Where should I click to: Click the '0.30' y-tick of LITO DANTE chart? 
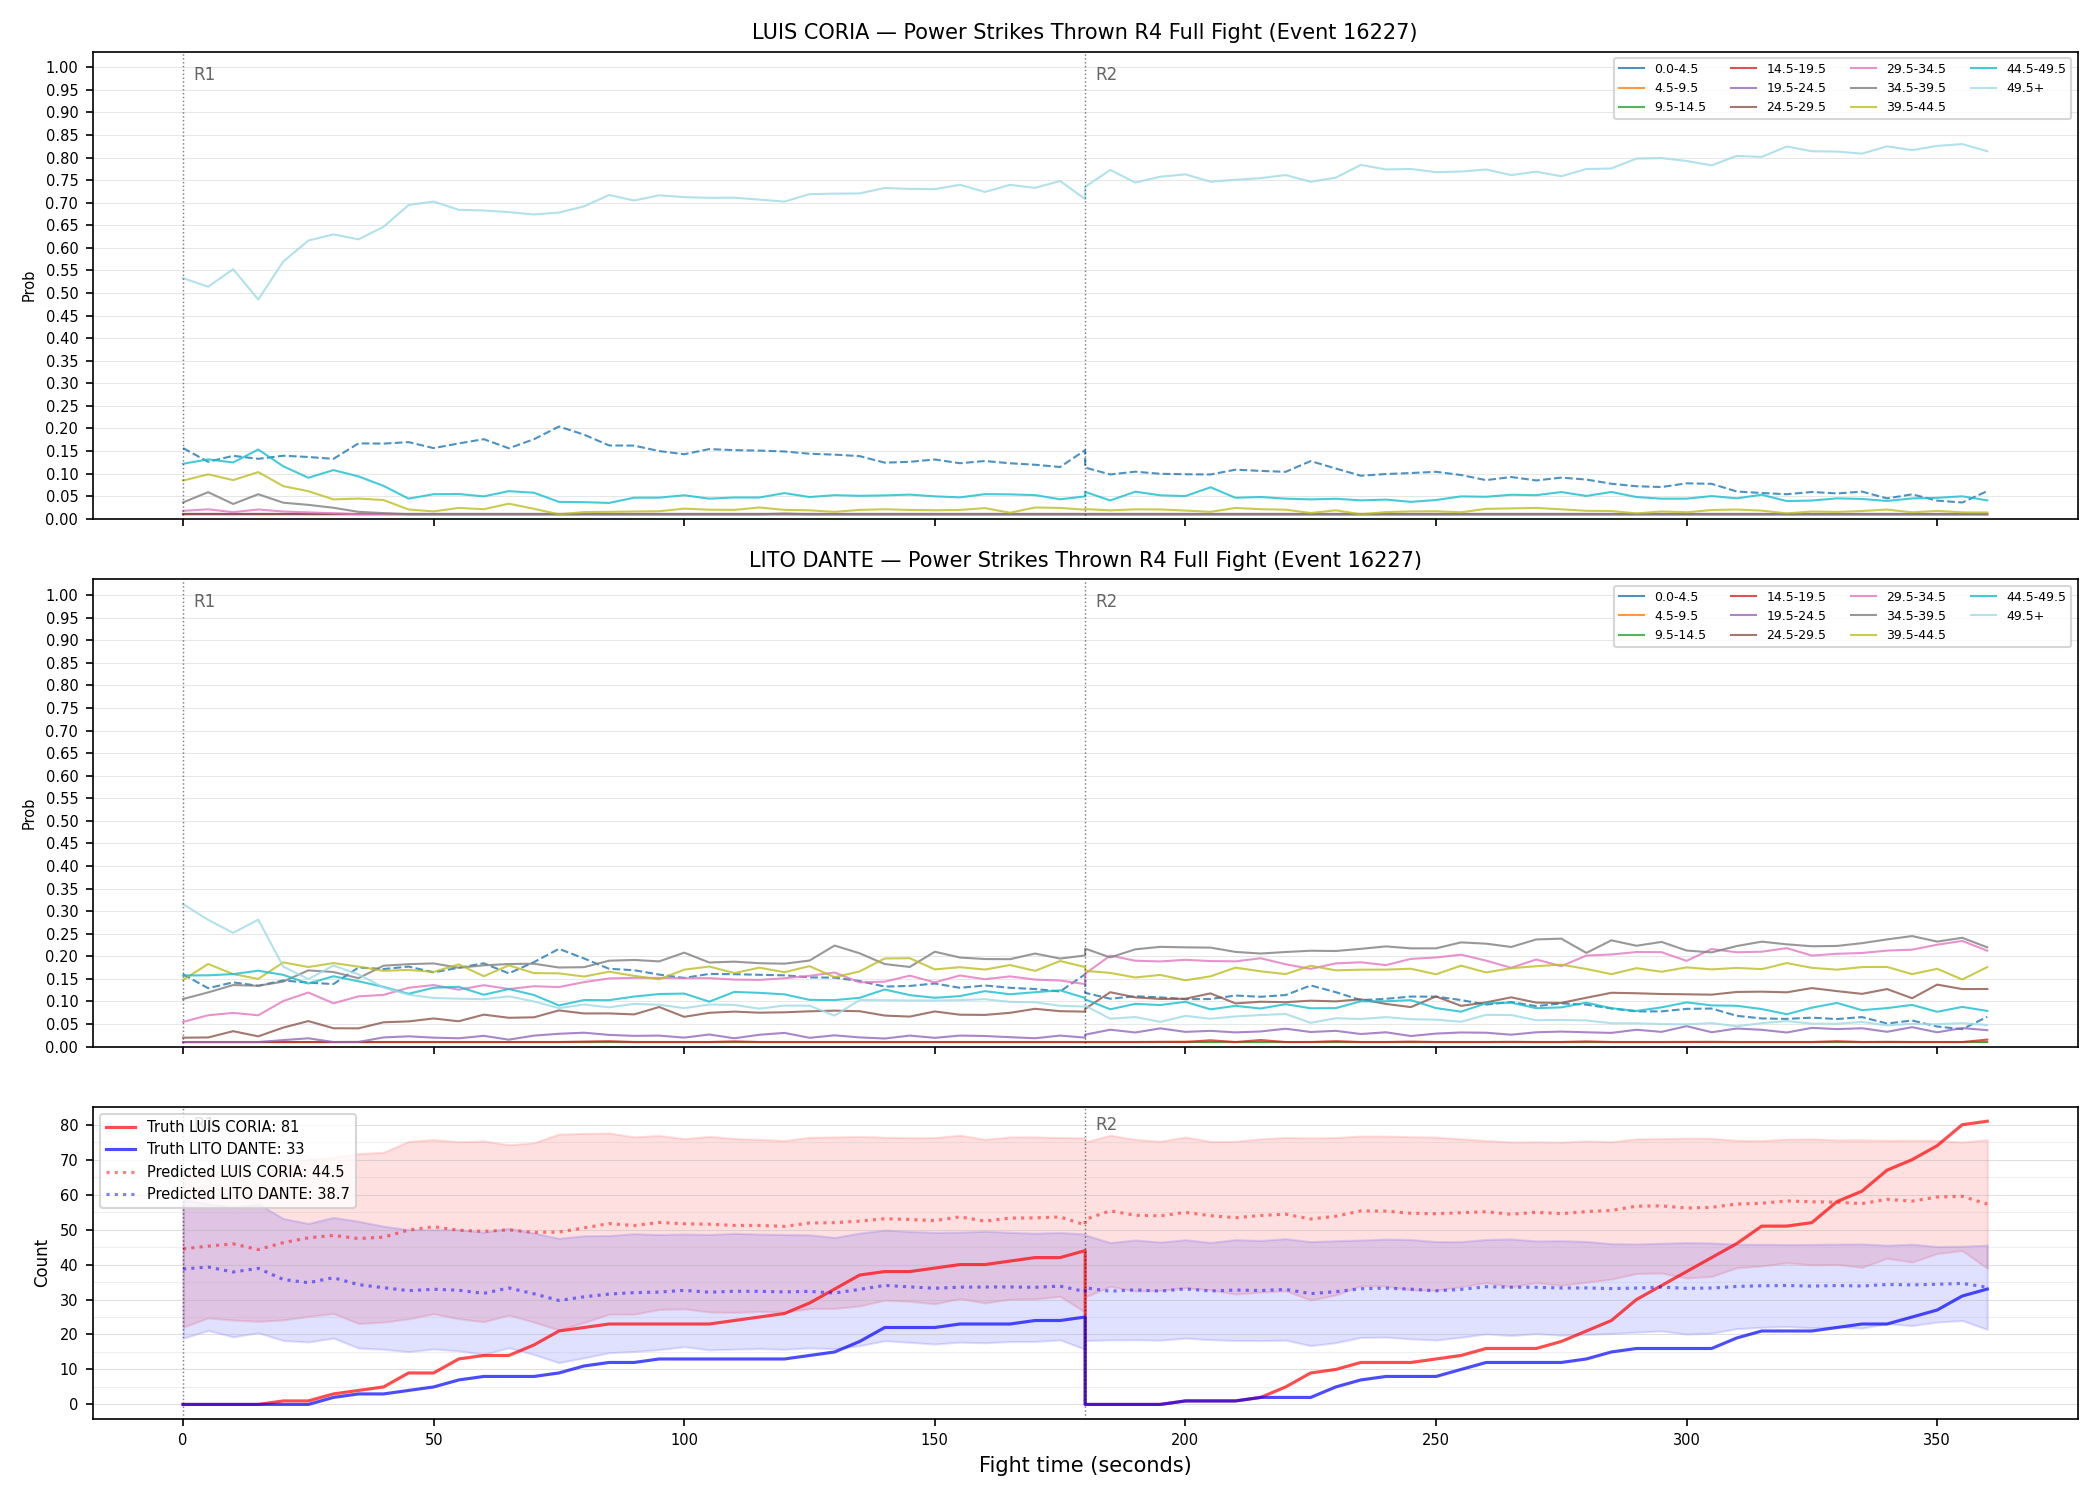pyautogui.click(x=62, y=912)
